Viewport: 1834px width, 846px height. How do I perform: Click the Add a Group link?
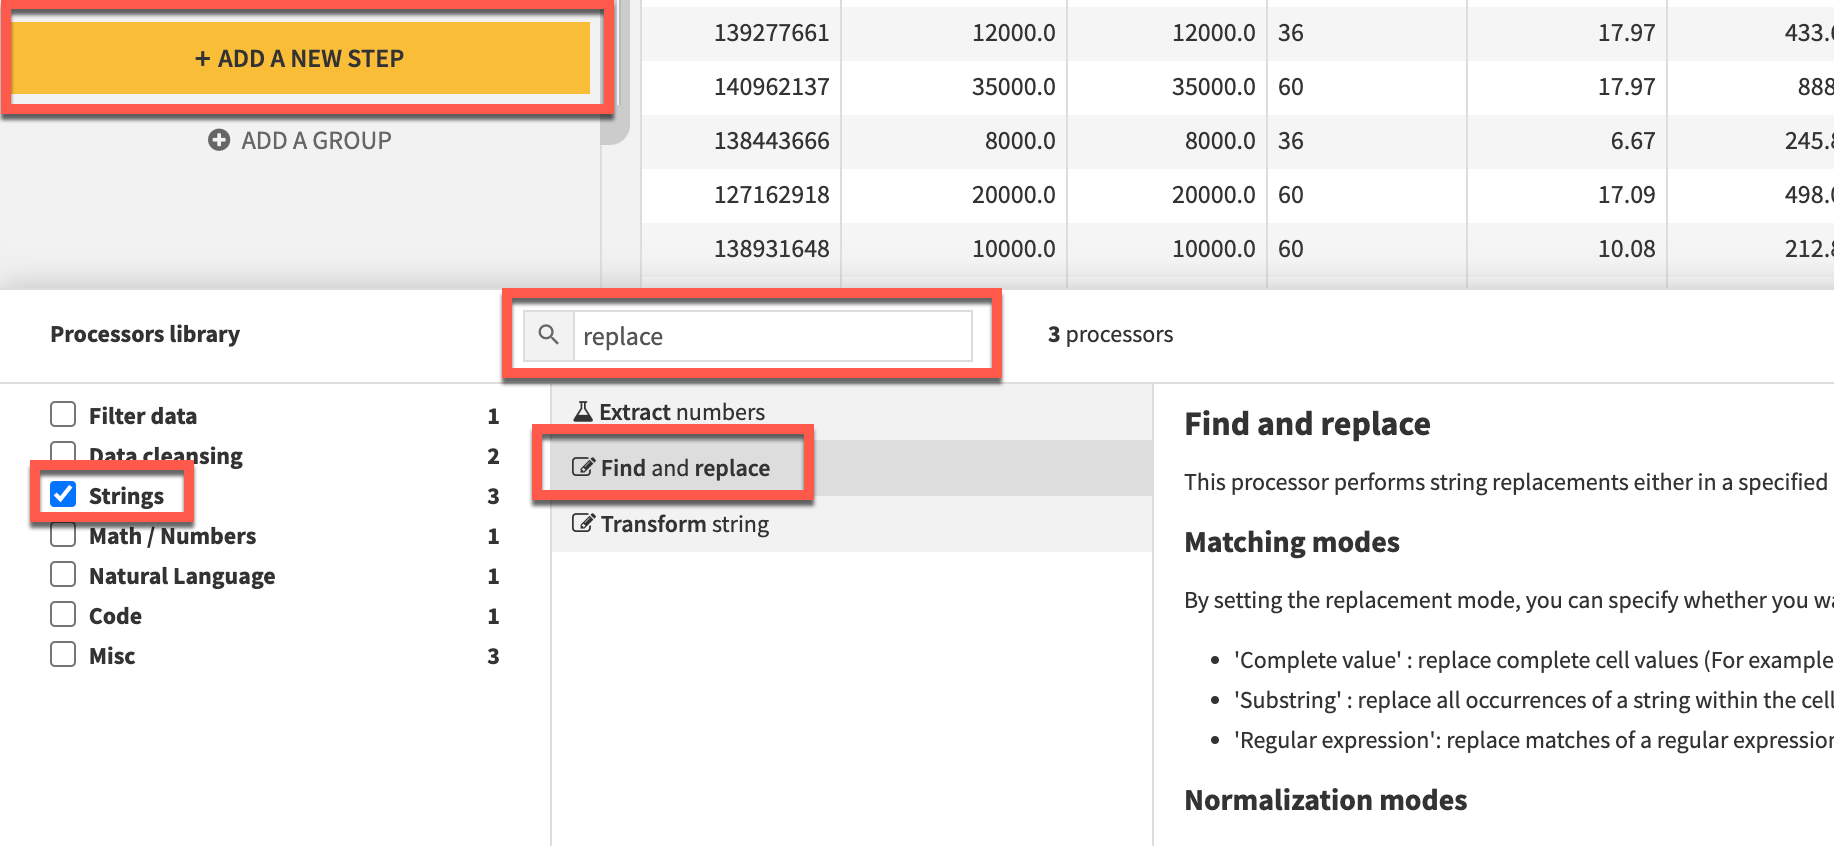click(315, 141)
